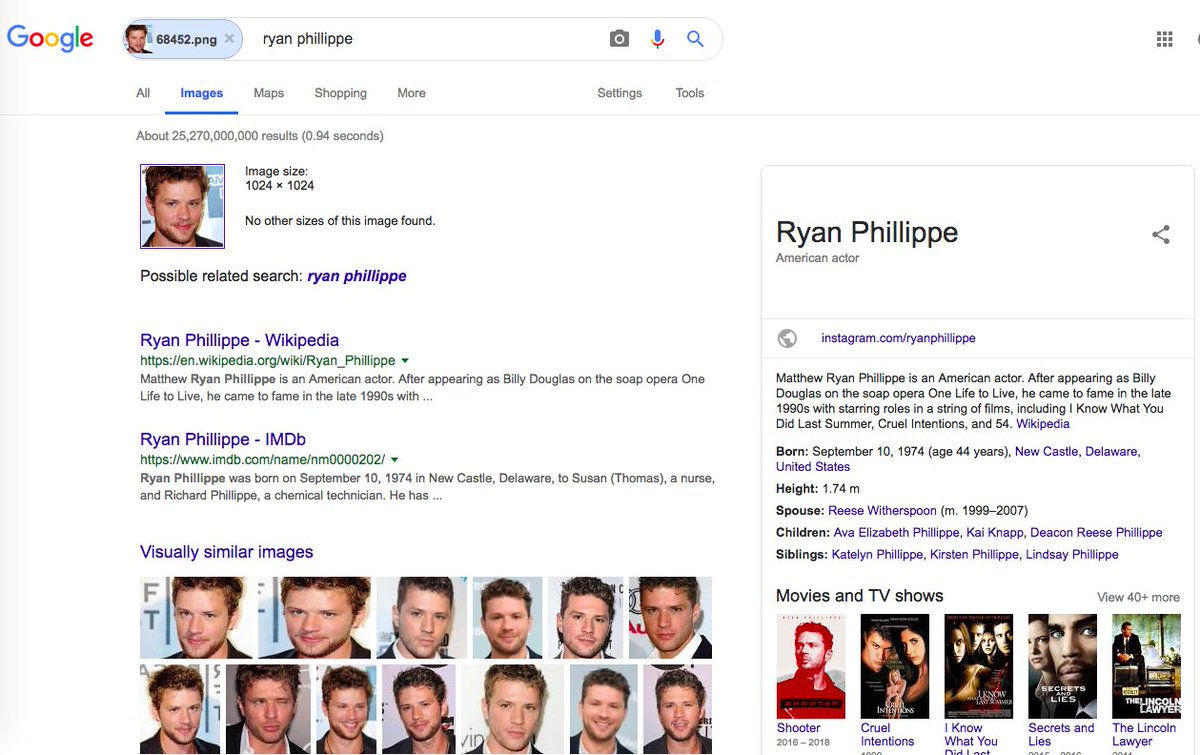This screenshot has width=1200, height=755.
Task: Open The Lincoln Lawyer poster
Action: click(1146, 666)
